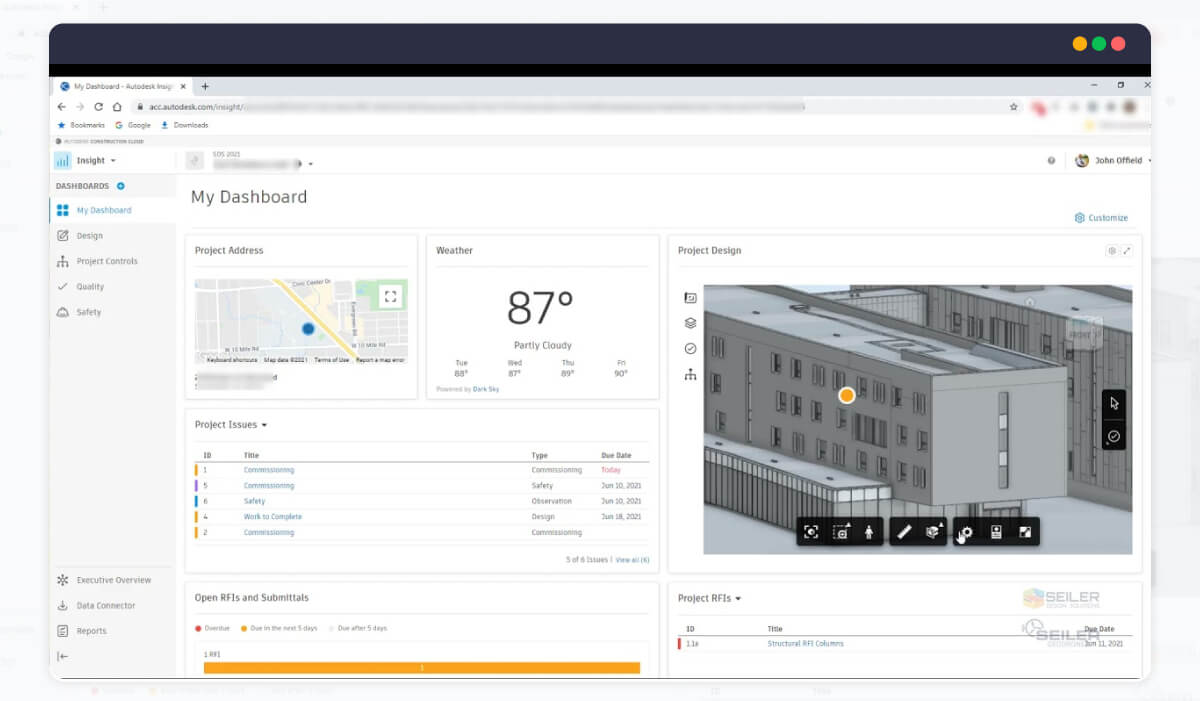
Task: Toggle fullscreen mode for the Project Design widget
Action: [x=1126, y=250]
